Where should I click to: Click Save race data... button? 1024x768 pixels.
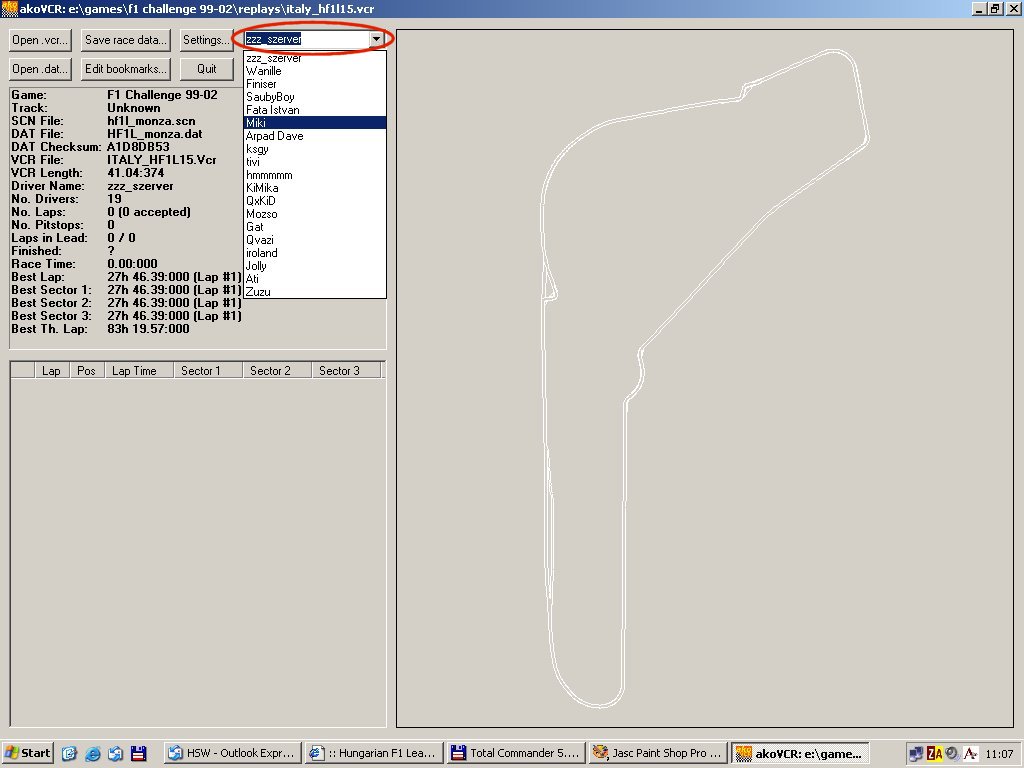point(125,40)
